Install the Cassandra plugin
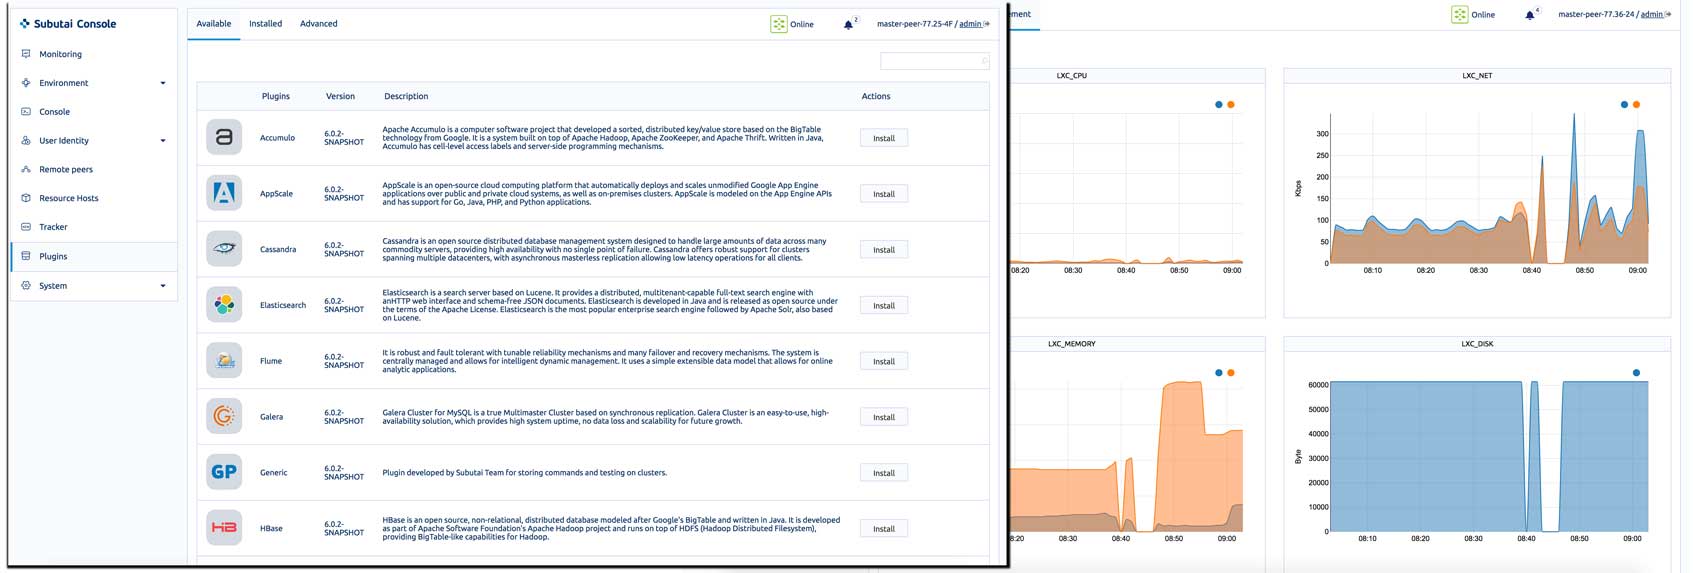Image resolution: width=1693 pixels, height=573 pixels. tap(884, 250)
